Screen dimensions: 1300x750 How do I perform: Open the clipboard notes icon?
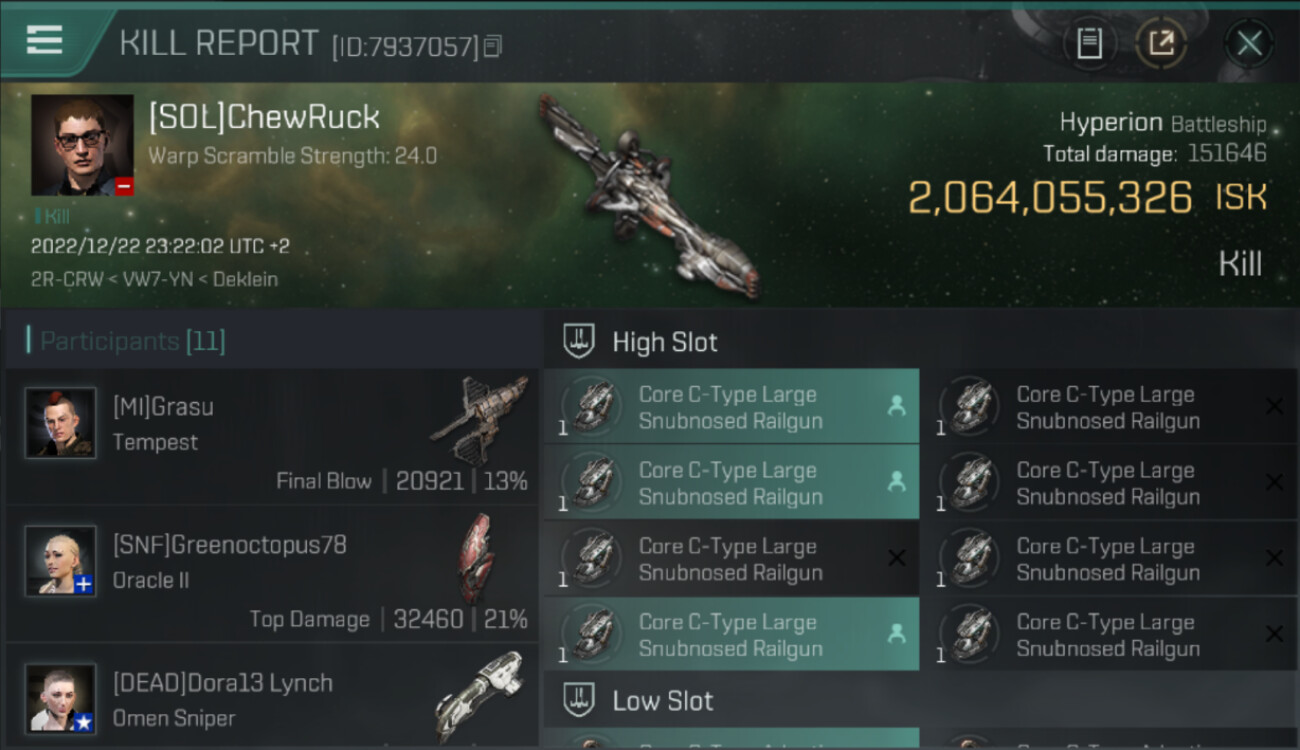click(1089, 43)
